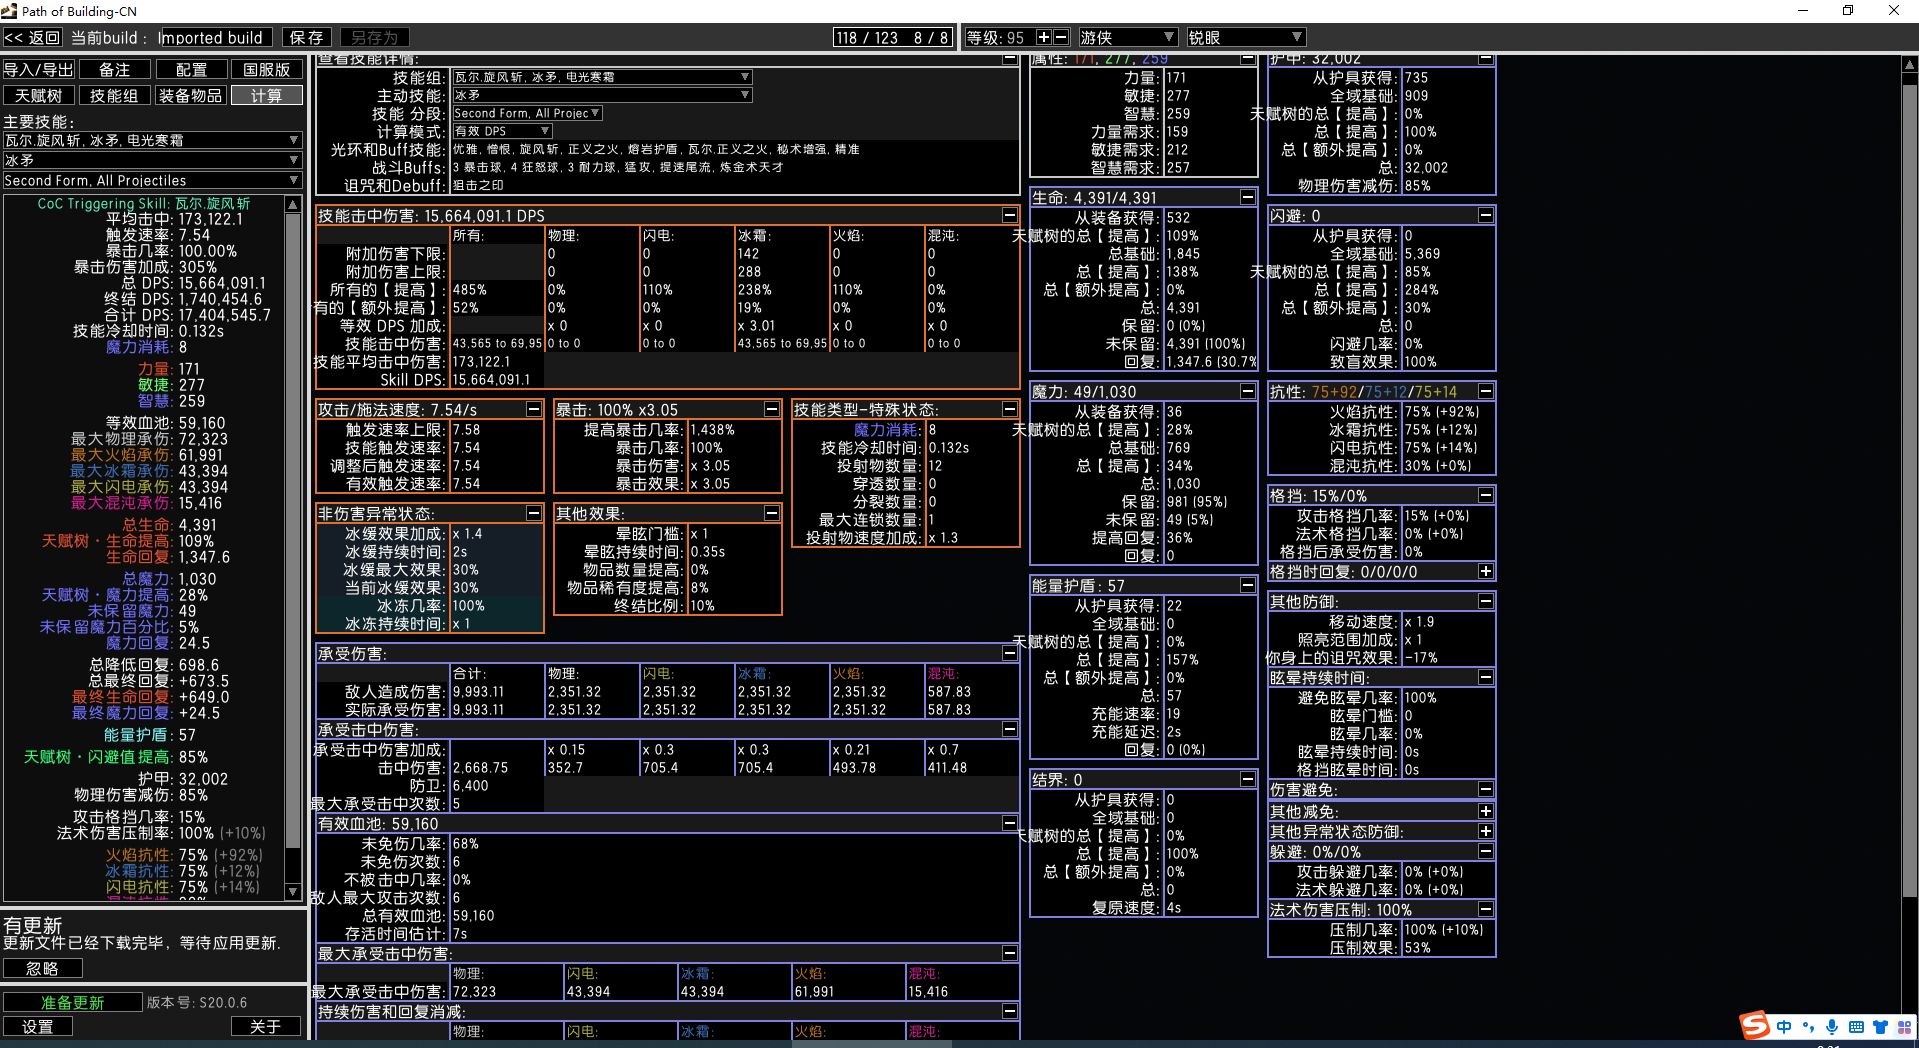Click the 等级 95 level input field
The width and height of the screenshot is (1919, 1048).
pos(1013,37)
